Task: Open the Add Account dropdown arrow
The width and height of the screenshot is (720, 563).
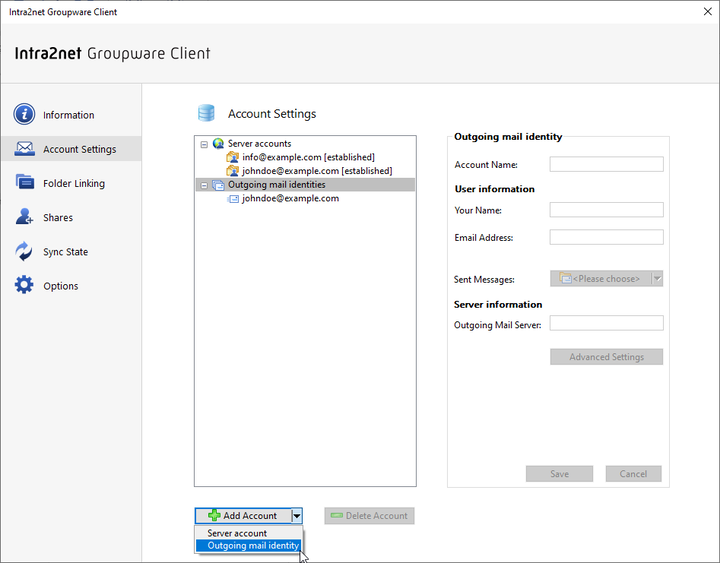Action: [x=297, y=516]
